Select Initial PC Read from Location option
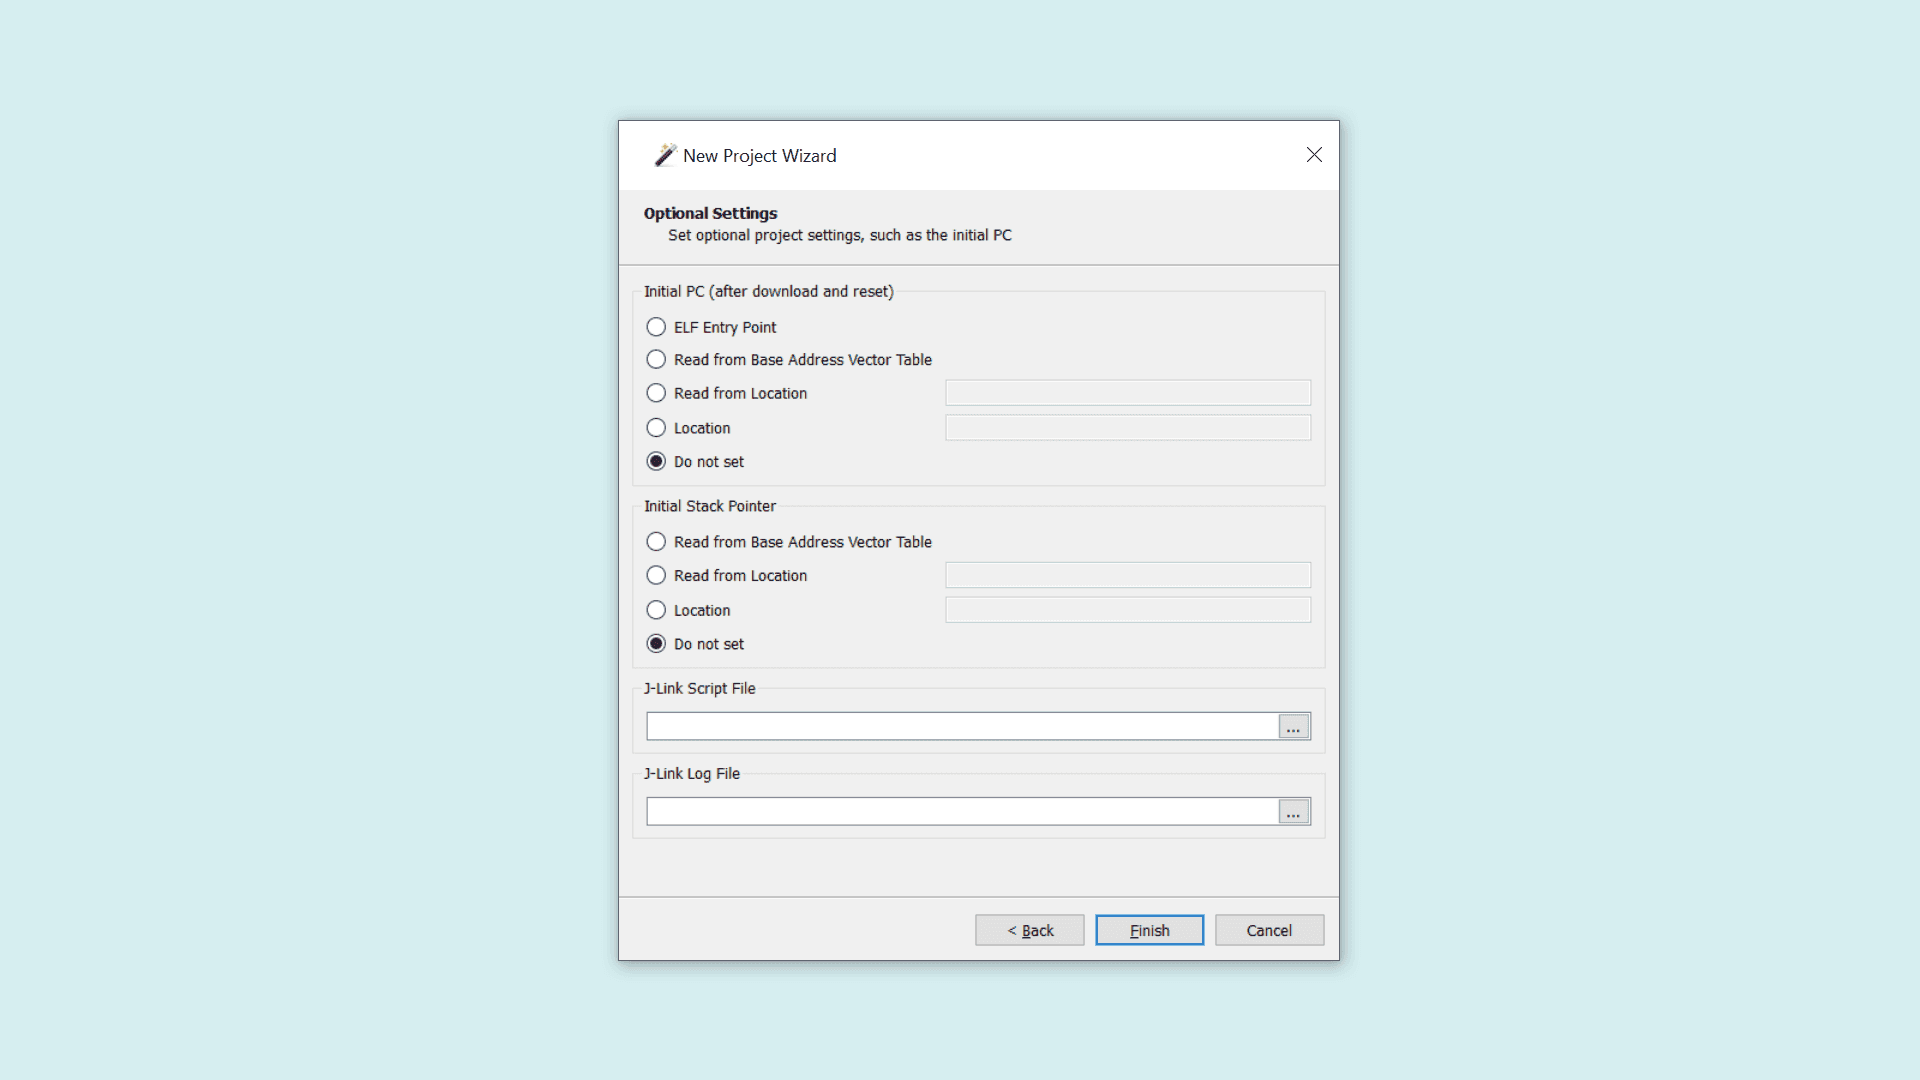 (x=656, y=393)
